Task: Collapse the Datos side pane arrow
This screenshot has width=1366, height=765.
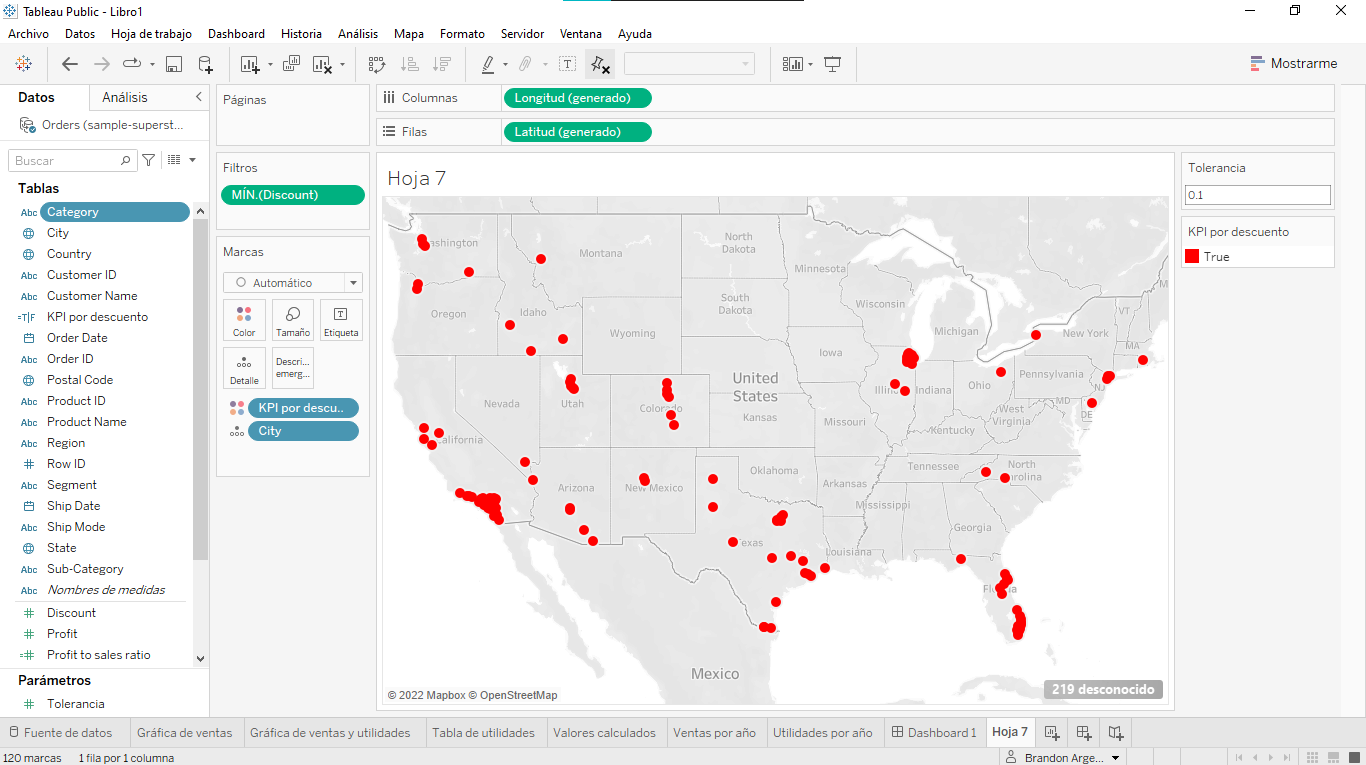Action: (198, 97)
